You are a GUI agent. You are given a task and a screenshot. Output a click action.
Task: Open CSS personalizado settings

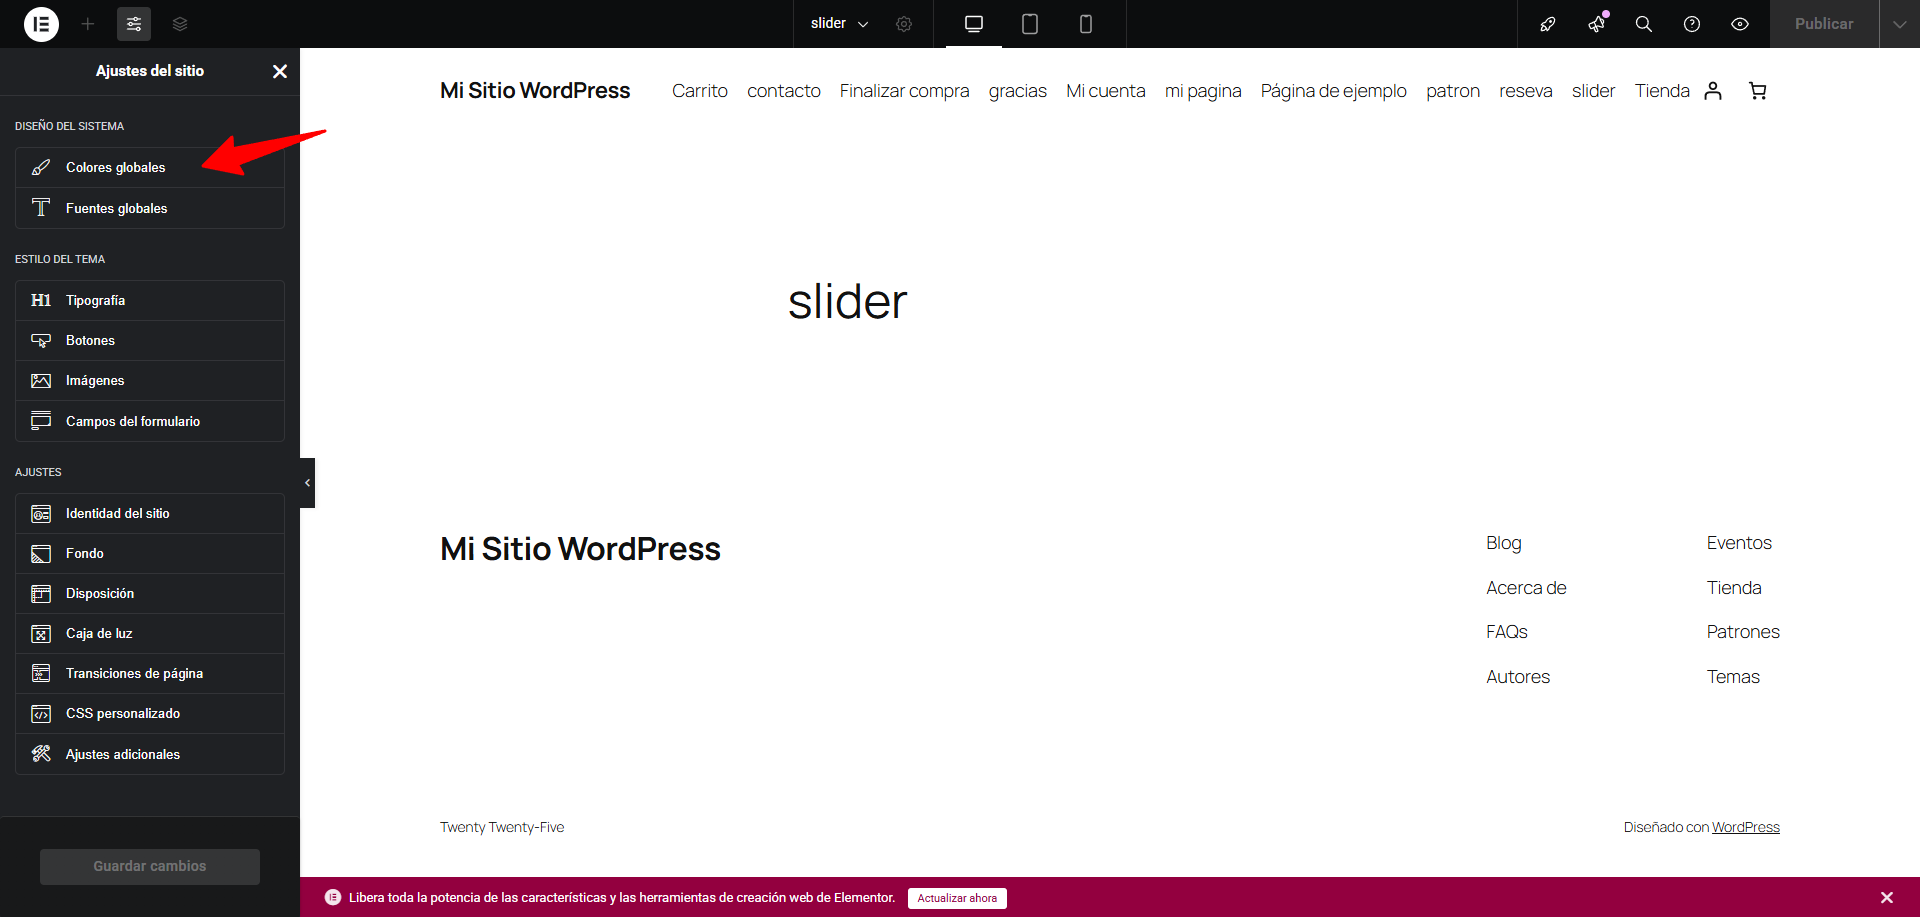point(150,713)
